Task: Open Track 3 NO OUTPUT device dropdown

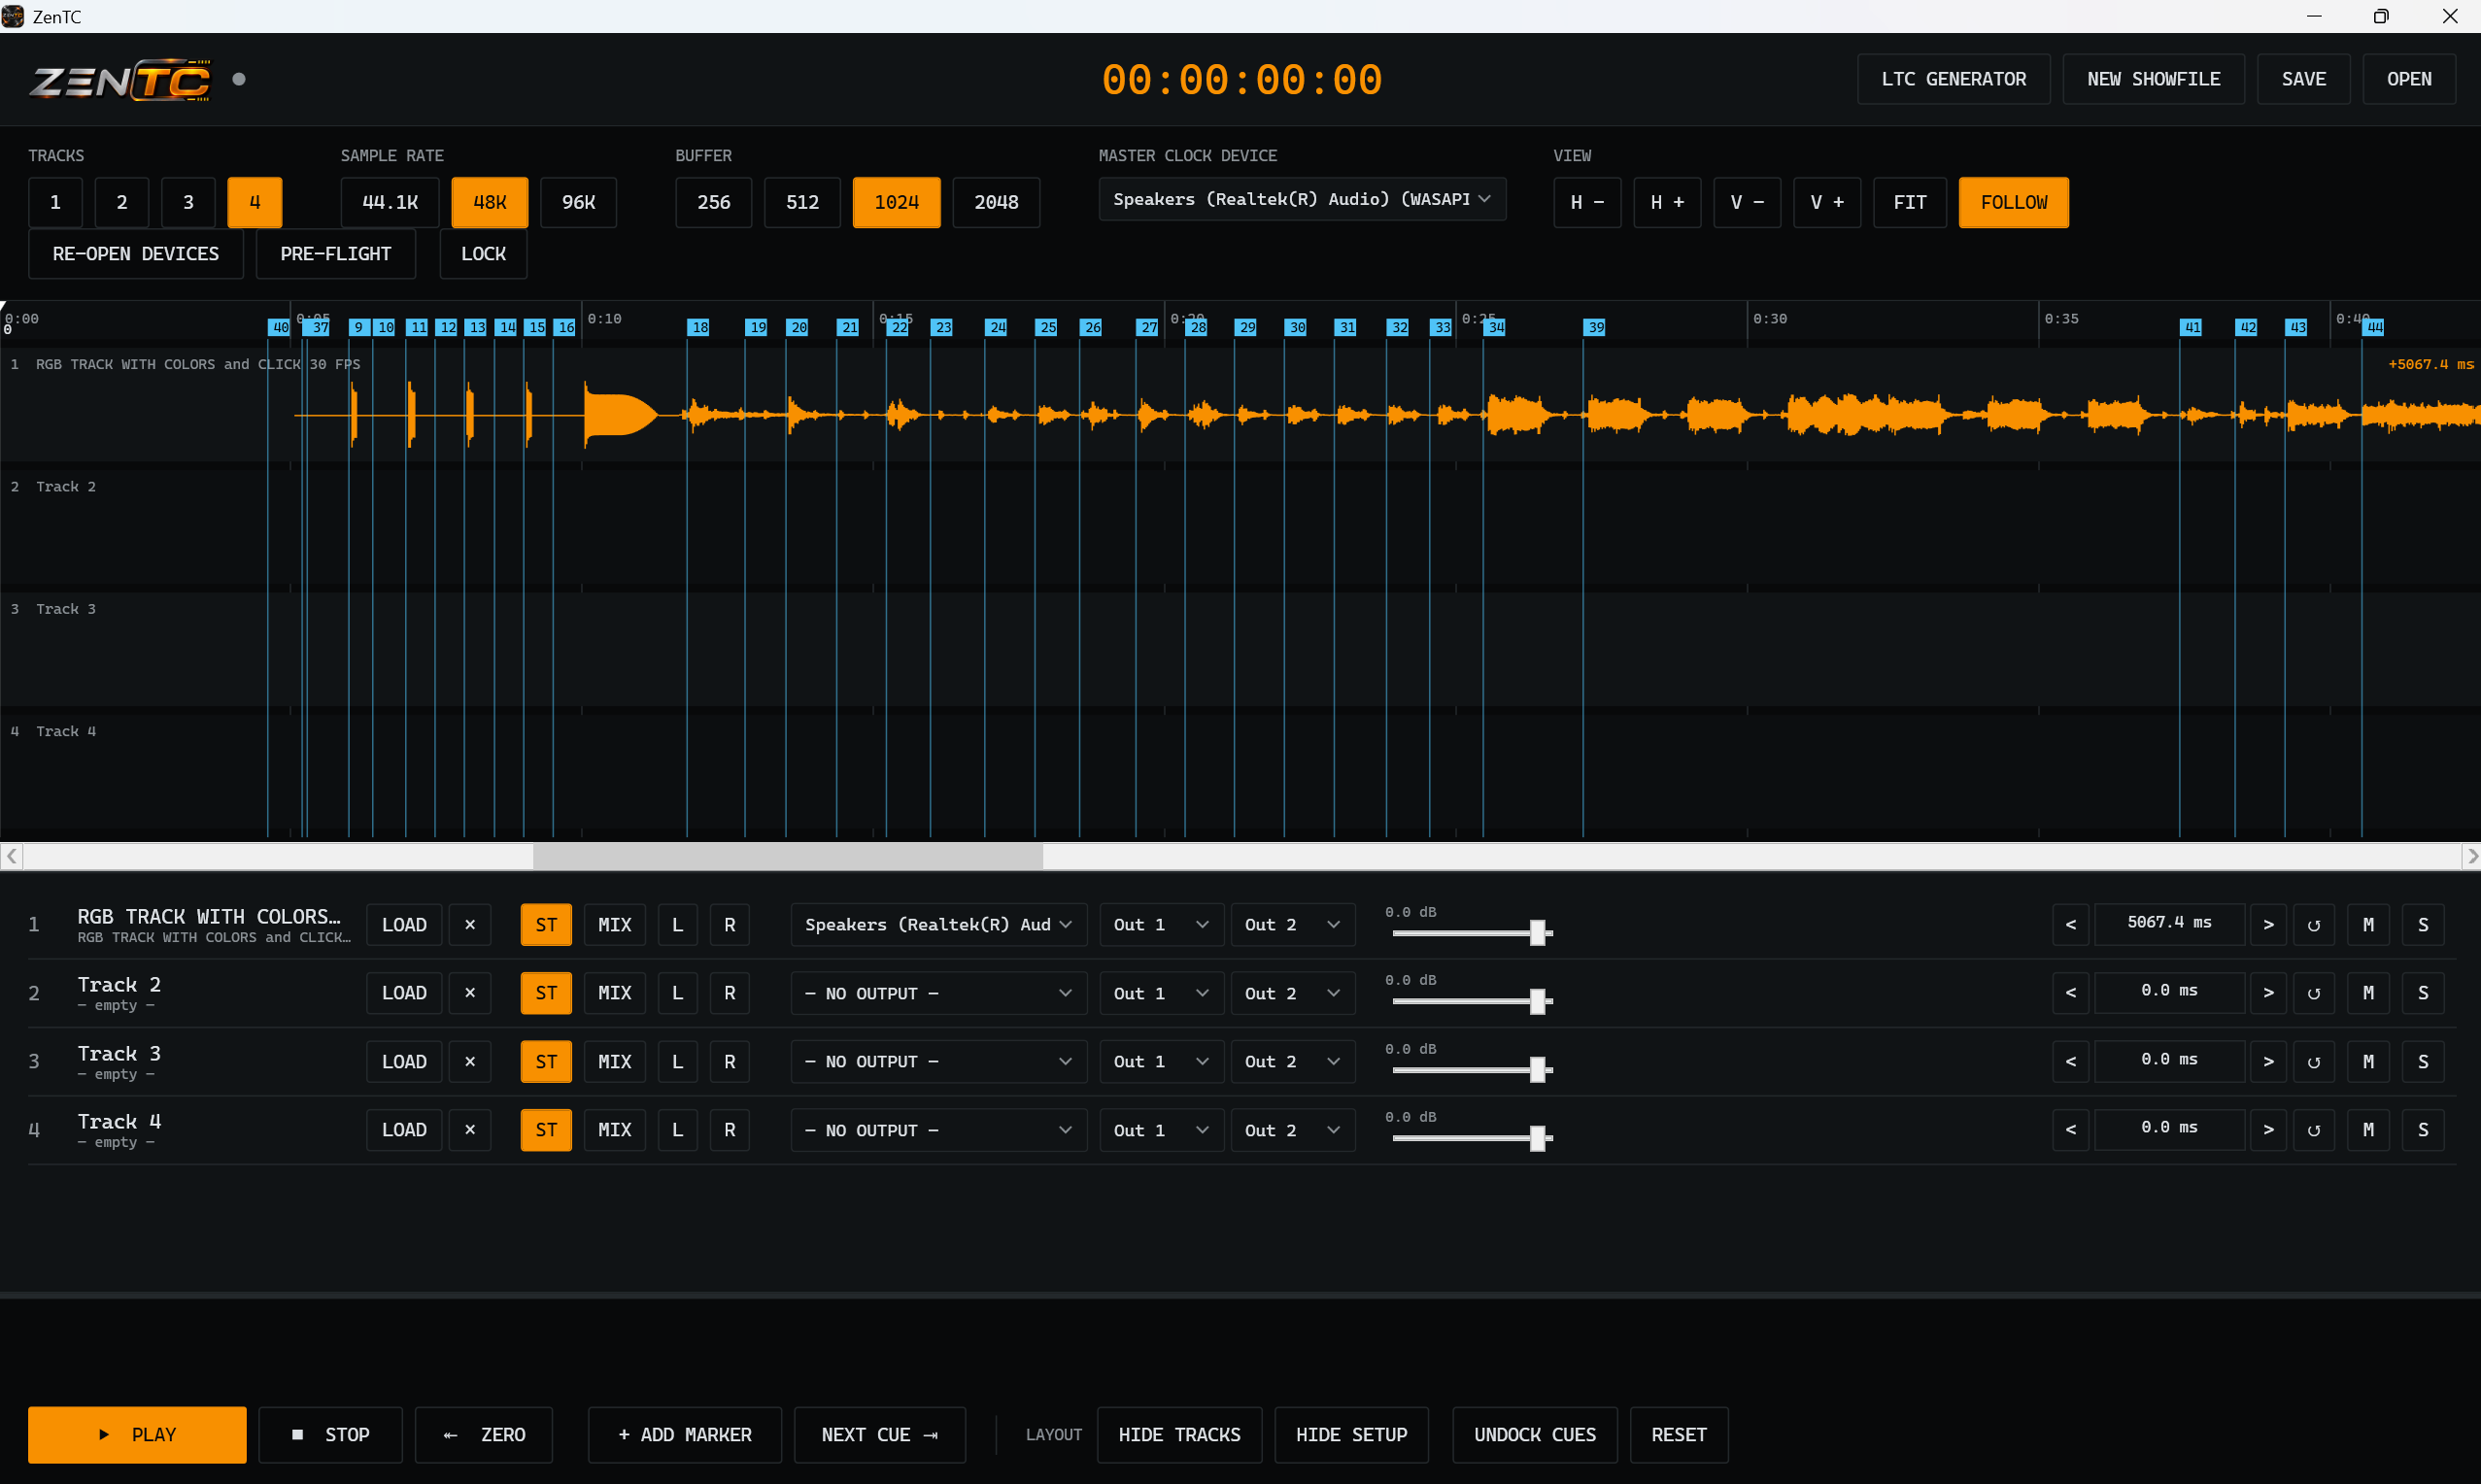Action: click(x=939, y=1061)
